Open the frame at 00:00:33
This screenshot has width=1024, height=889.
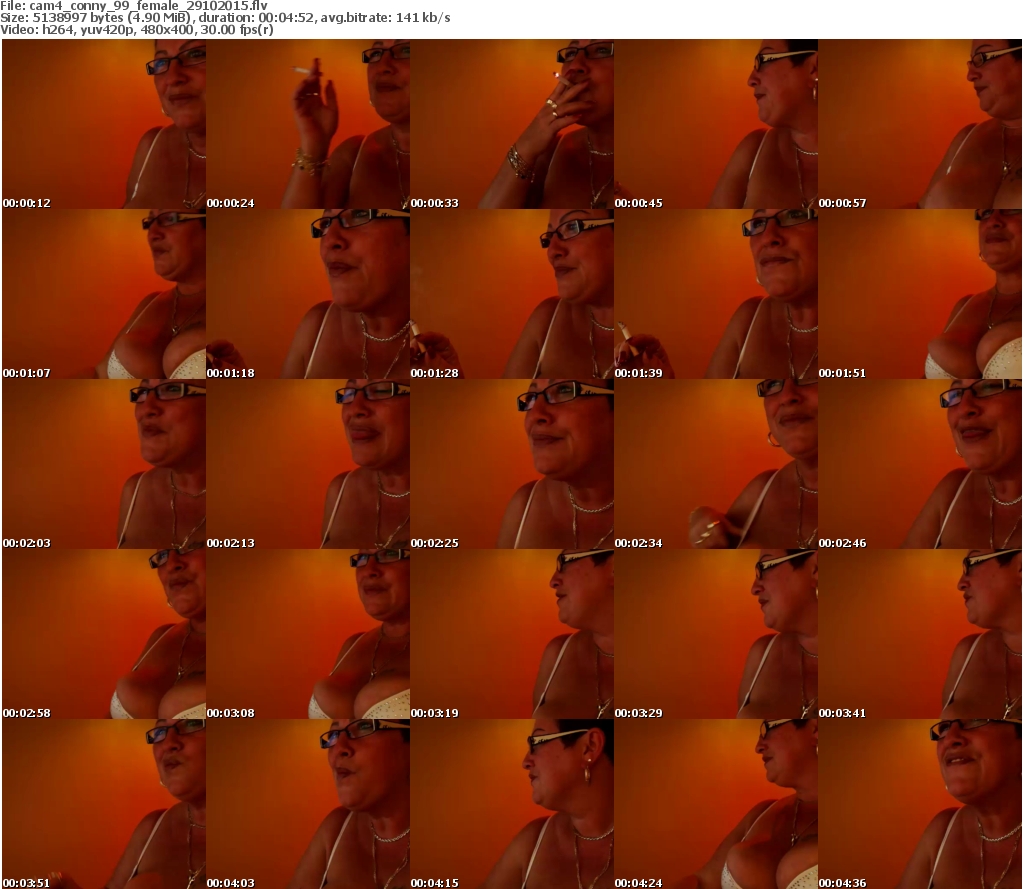(512, 124)
